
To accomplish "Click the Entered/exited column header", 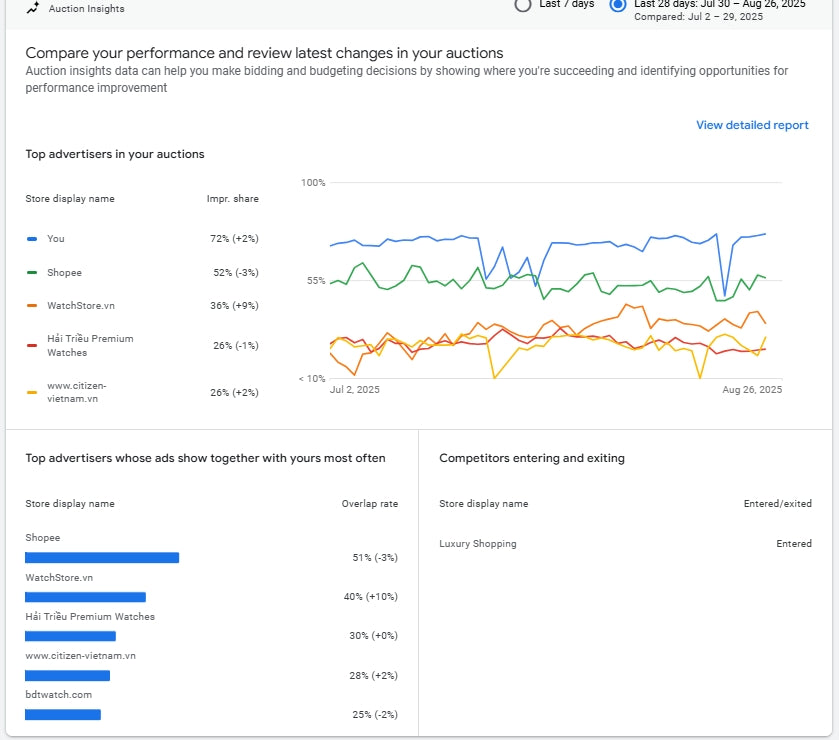I will pos(777,503).
